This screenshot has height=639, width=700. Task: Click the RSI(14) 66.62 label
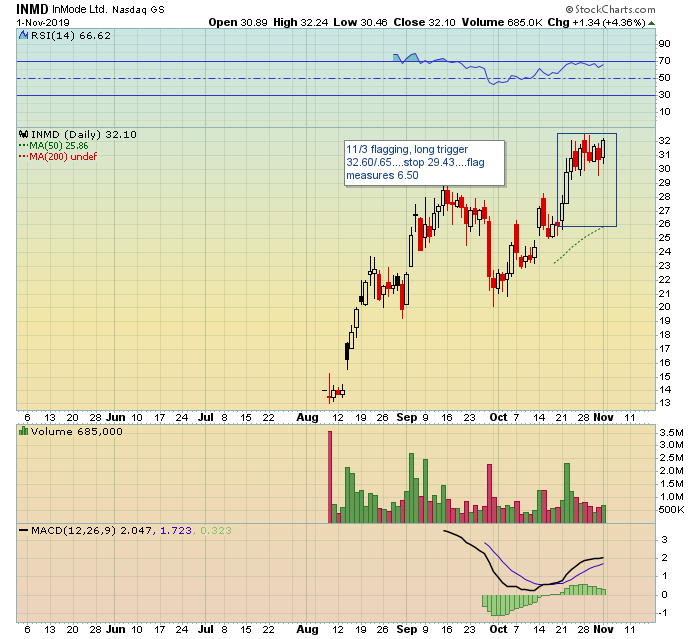71,35
